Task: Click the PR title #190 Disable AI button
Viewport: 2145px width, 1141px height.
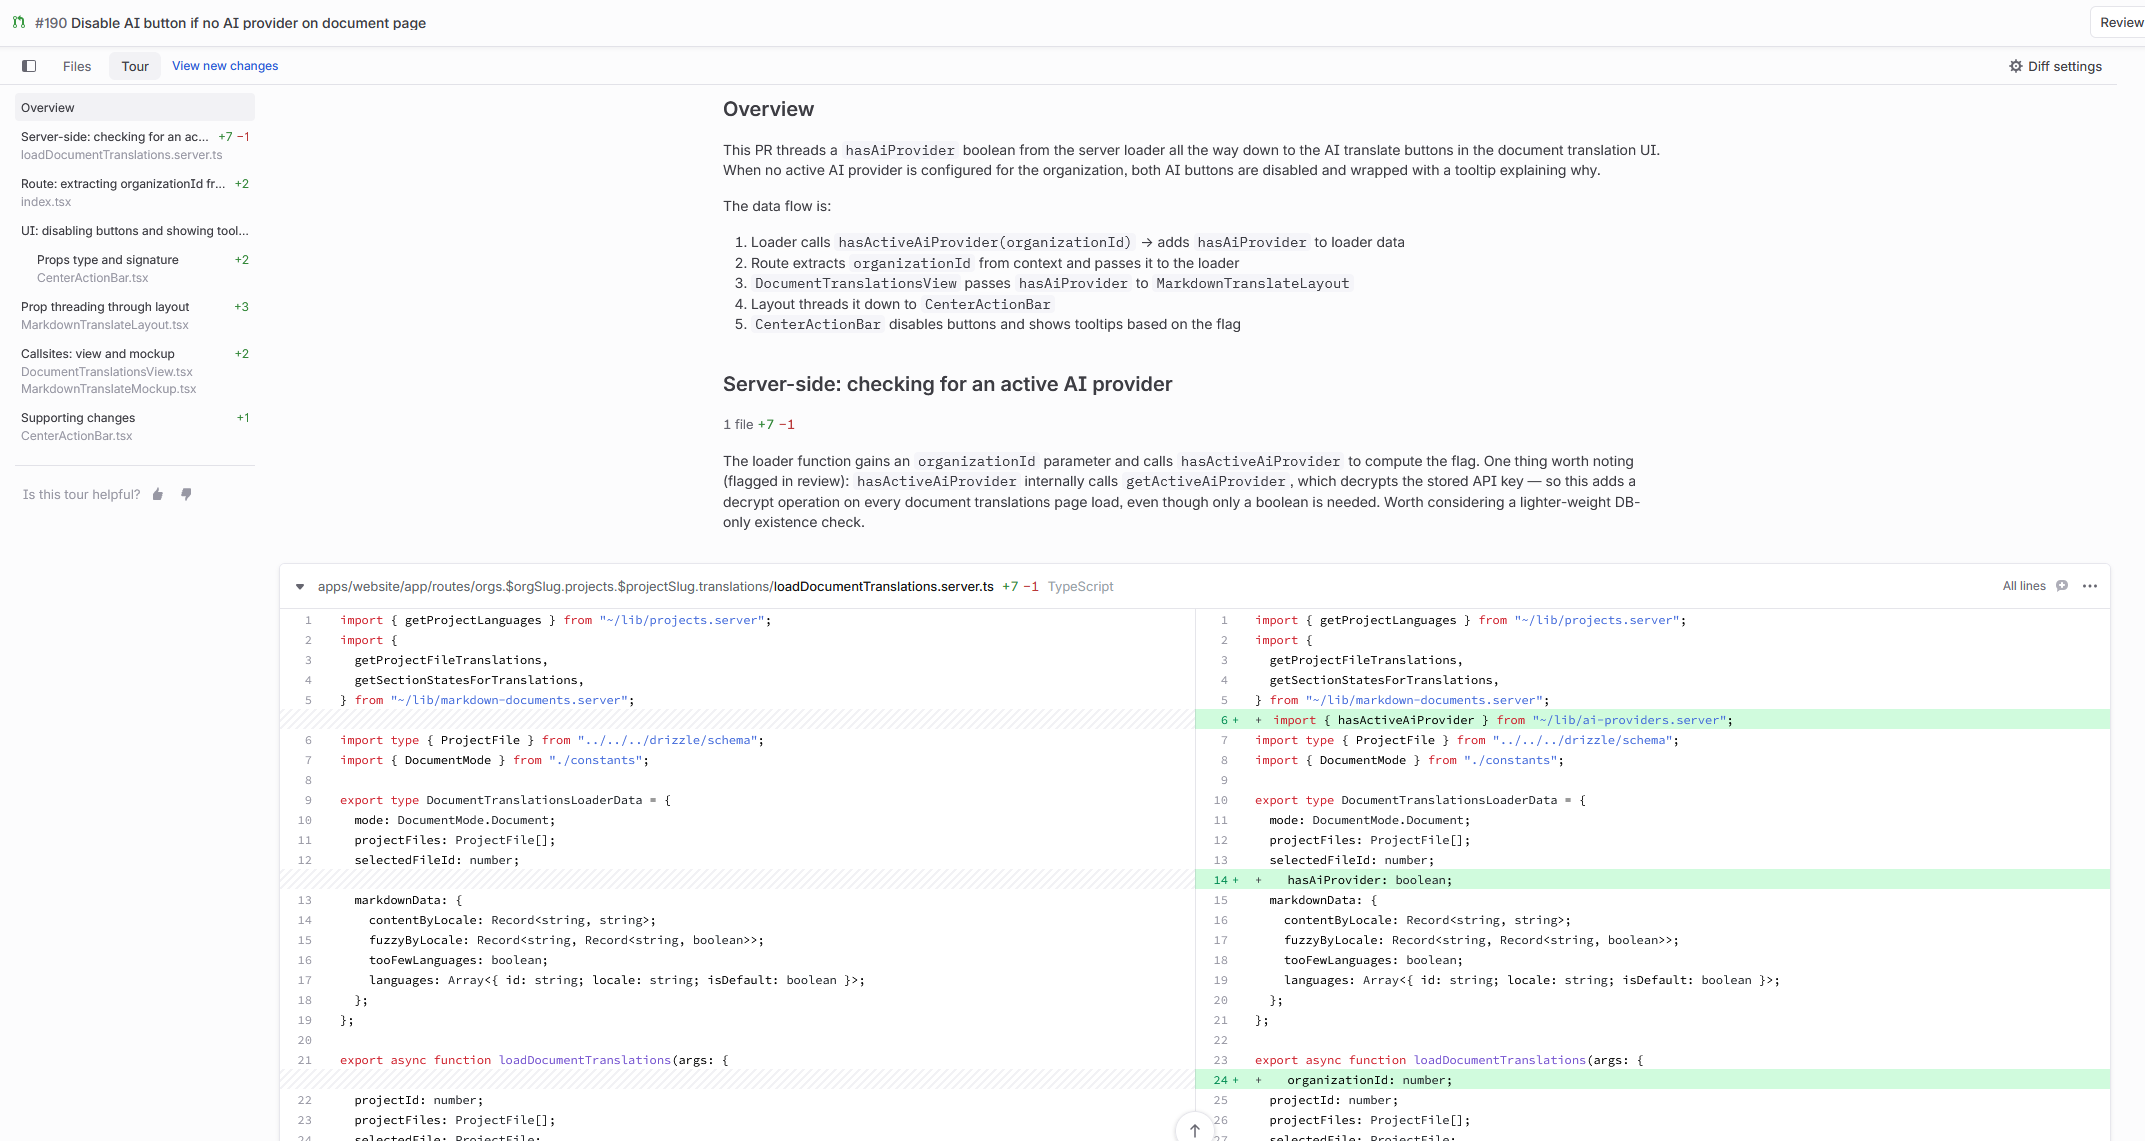Action: pos(231,23)
